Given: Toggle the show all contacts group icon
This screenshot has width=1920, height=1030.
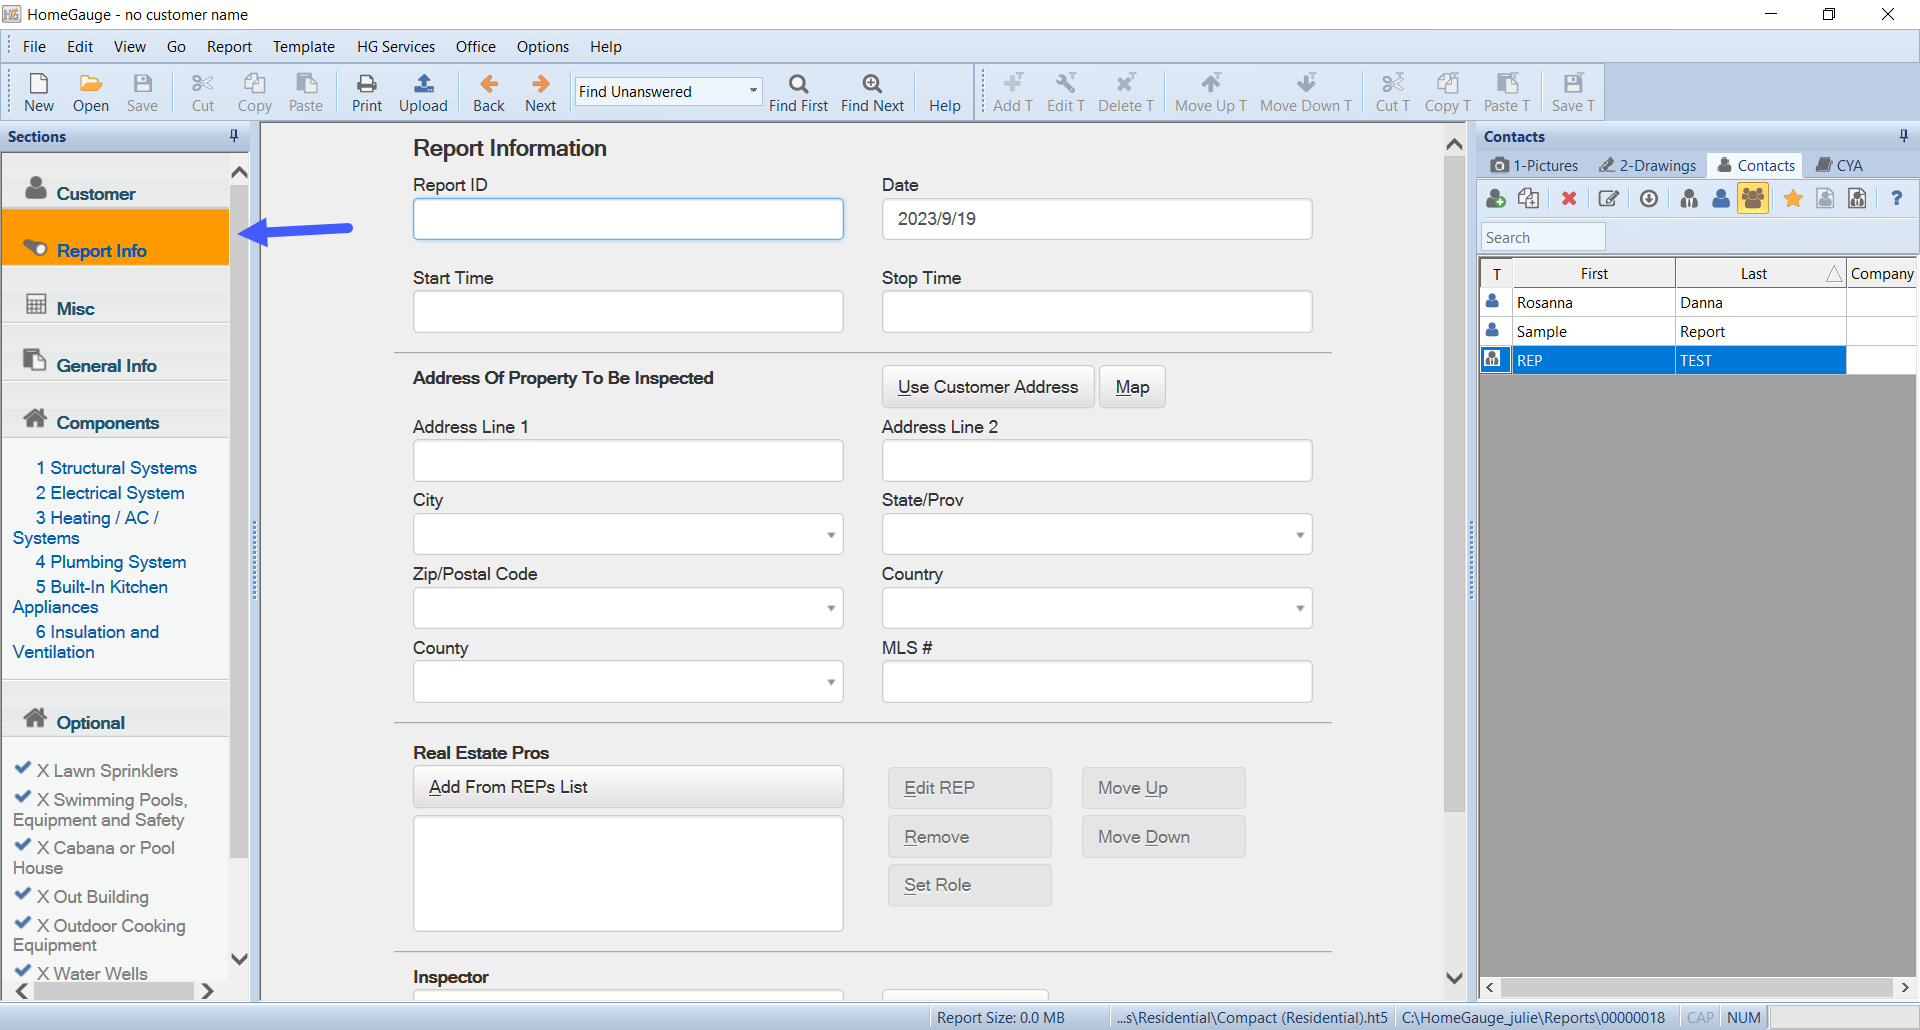Looking at the screenshot, I should [x=1753, y=199].
